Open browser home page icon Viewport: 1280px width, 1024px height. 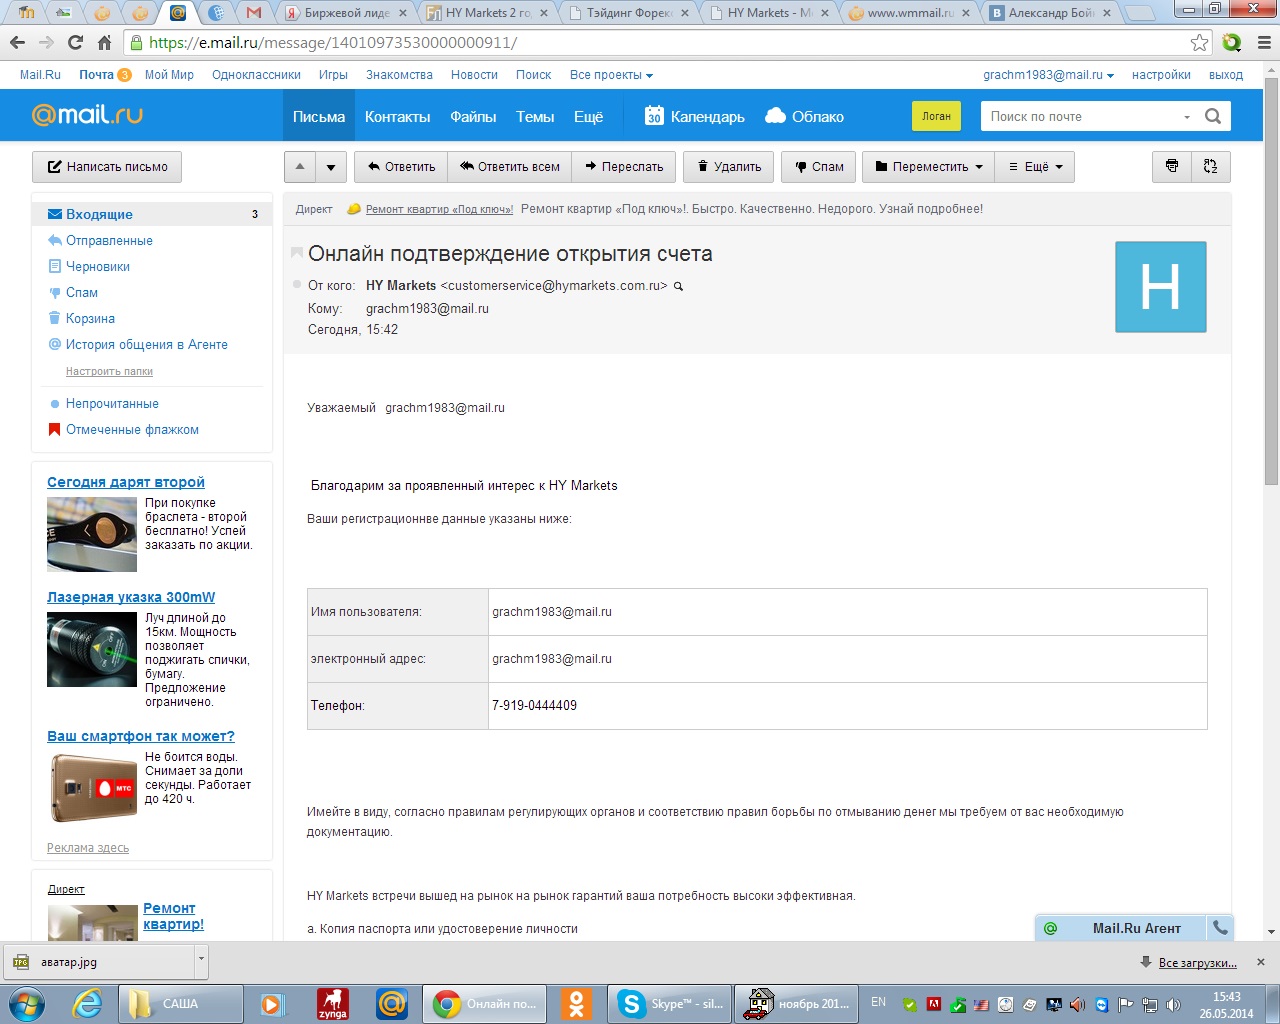pyautogui.click(x=104, y=42)
